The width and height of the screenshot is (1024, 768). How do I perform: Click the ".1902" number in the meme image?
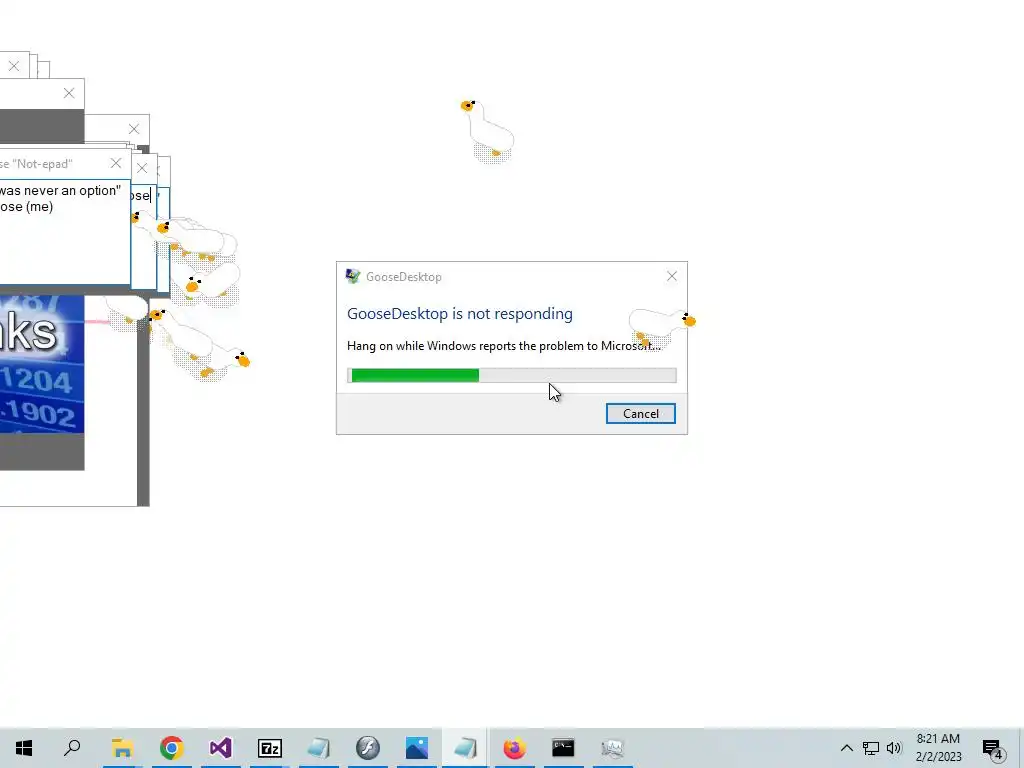pyautogui.click(x=37, y=413)
